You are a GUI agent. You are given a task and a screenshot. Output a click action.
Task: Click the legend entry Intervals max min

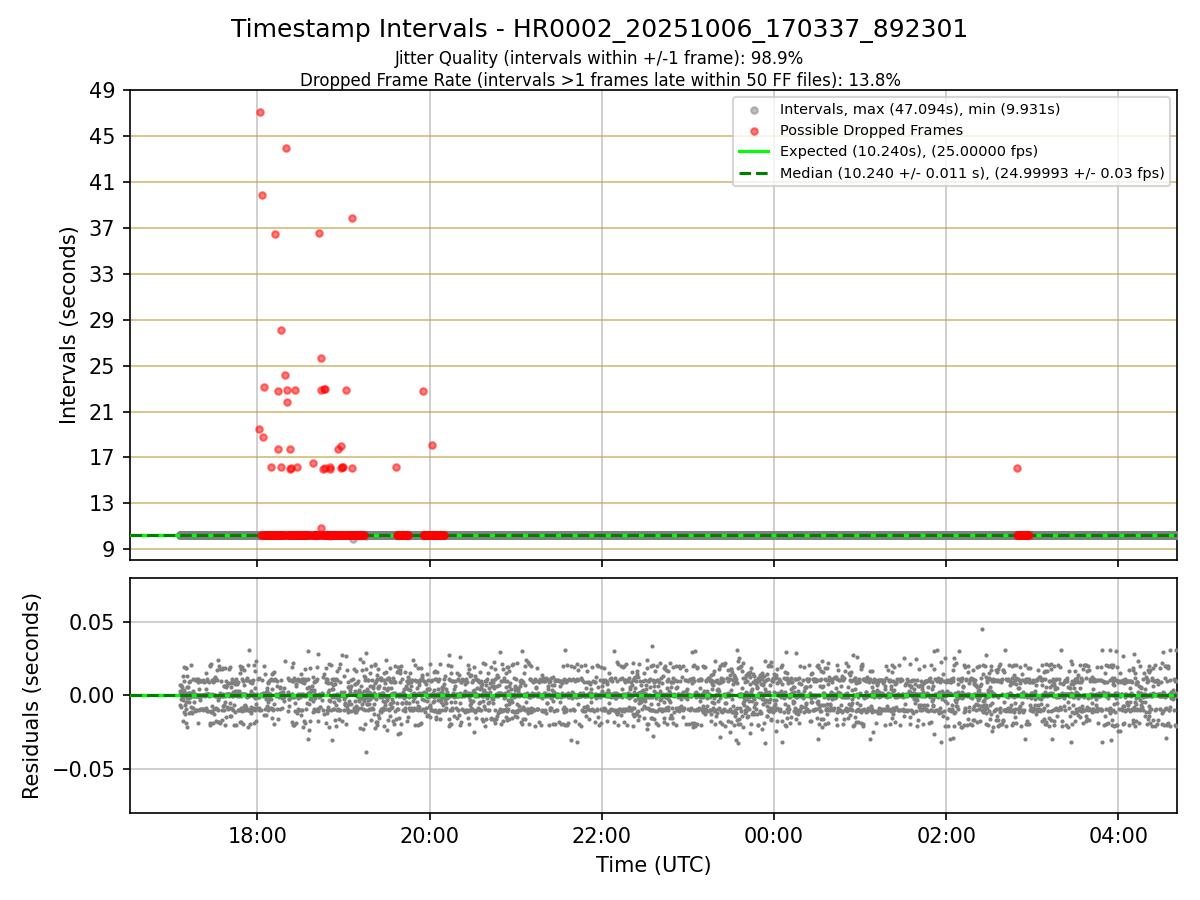click(920, 109)
